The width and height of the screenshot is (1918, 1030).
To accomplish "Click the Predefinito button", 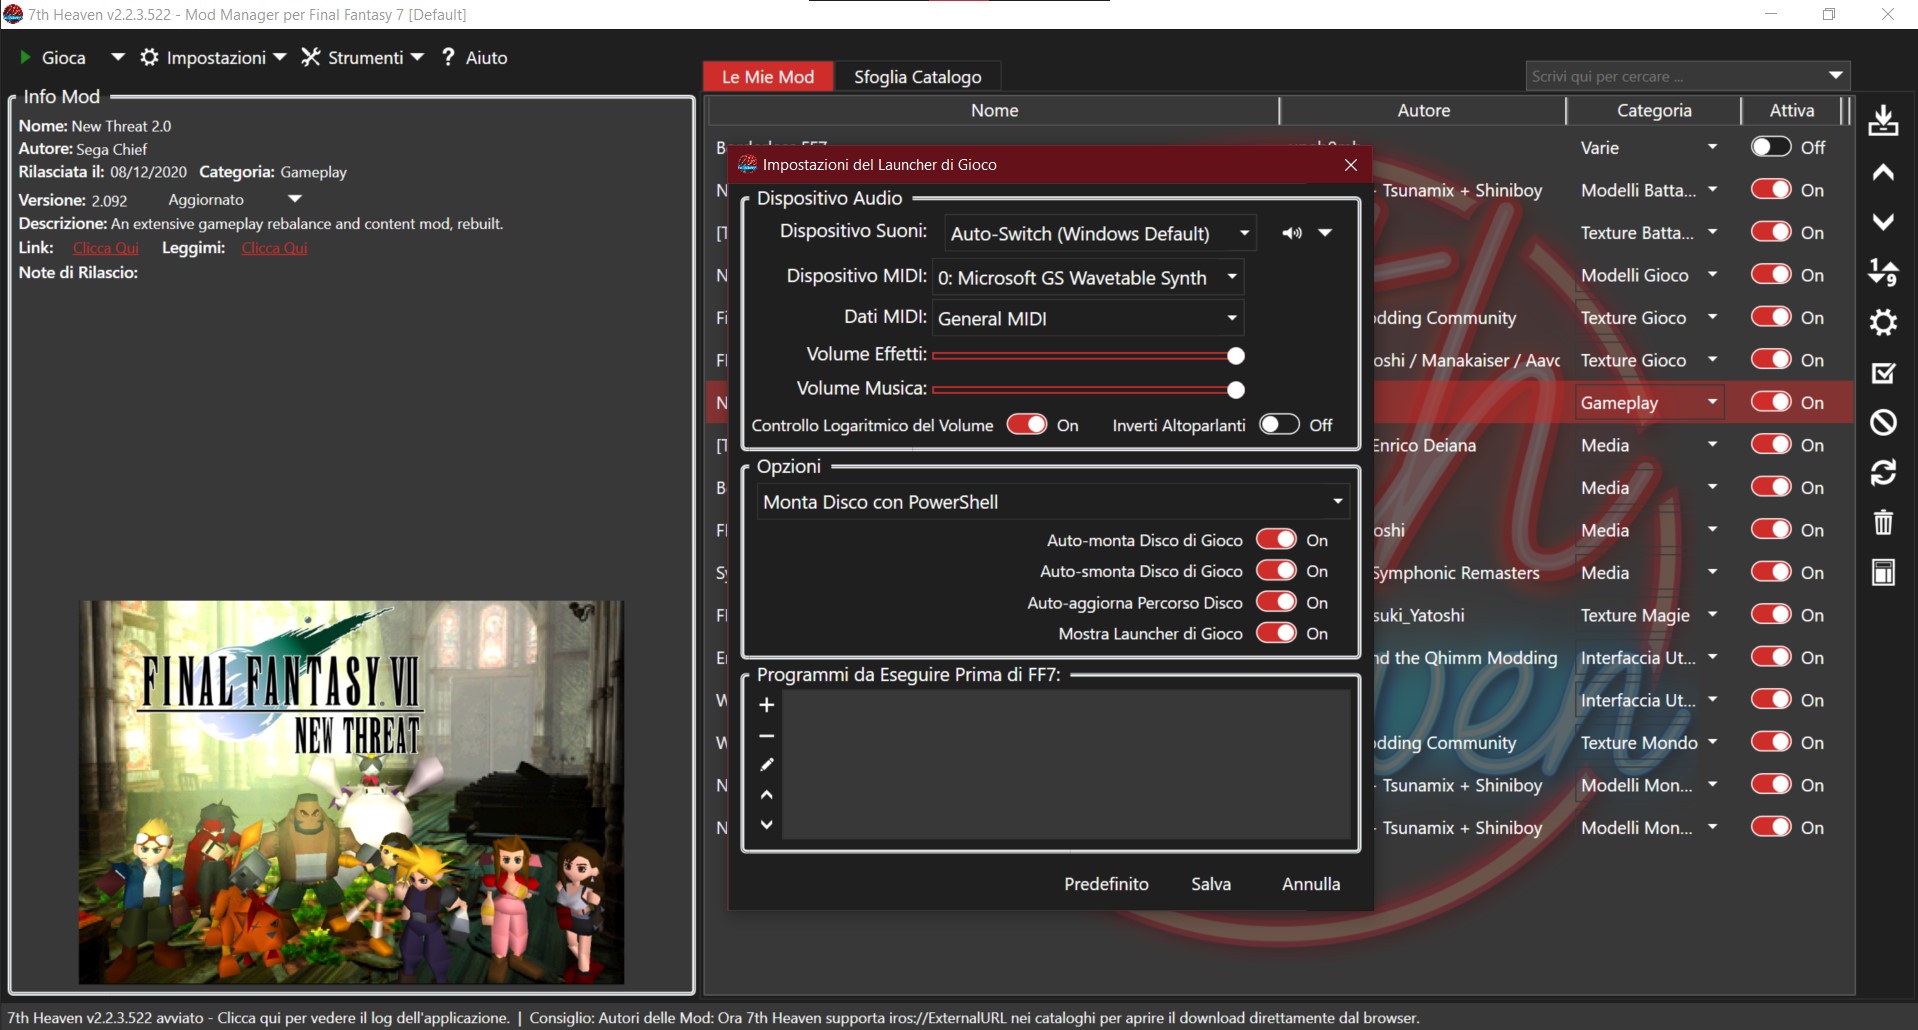I will tap(1106, 884).
